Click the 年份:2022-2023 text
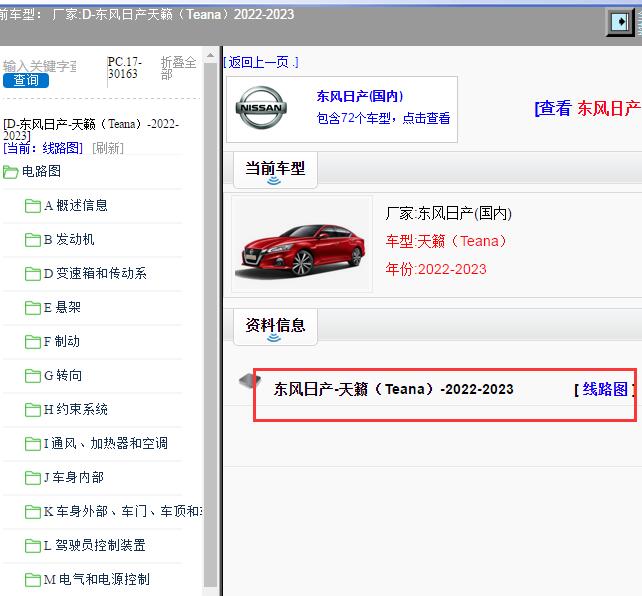 point(436,269)
